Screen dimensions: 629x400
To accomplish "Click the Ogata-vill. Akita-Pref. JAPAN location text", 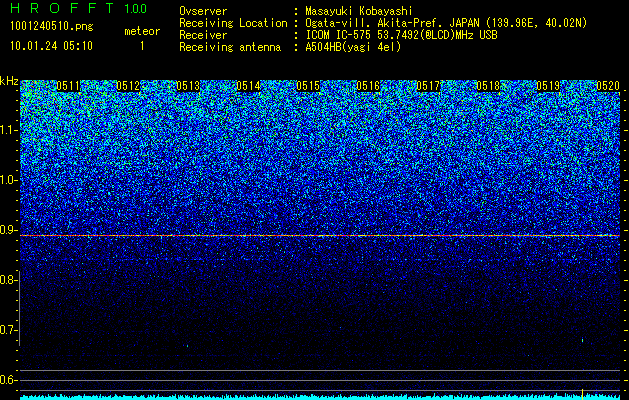I will (x=446, y=23).
